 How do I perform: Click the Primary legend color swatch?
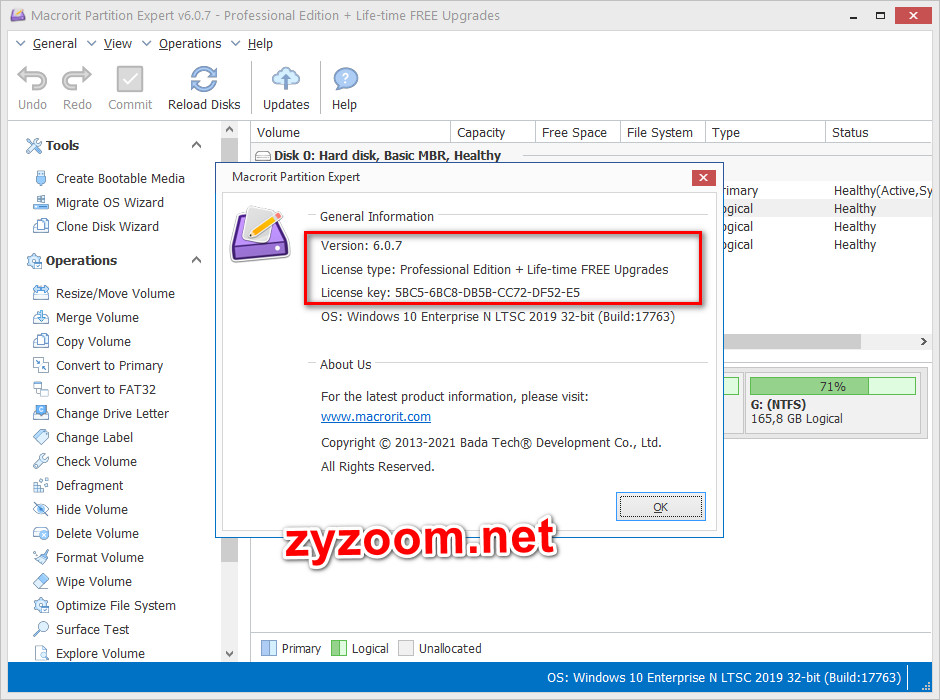pos(269,648)
